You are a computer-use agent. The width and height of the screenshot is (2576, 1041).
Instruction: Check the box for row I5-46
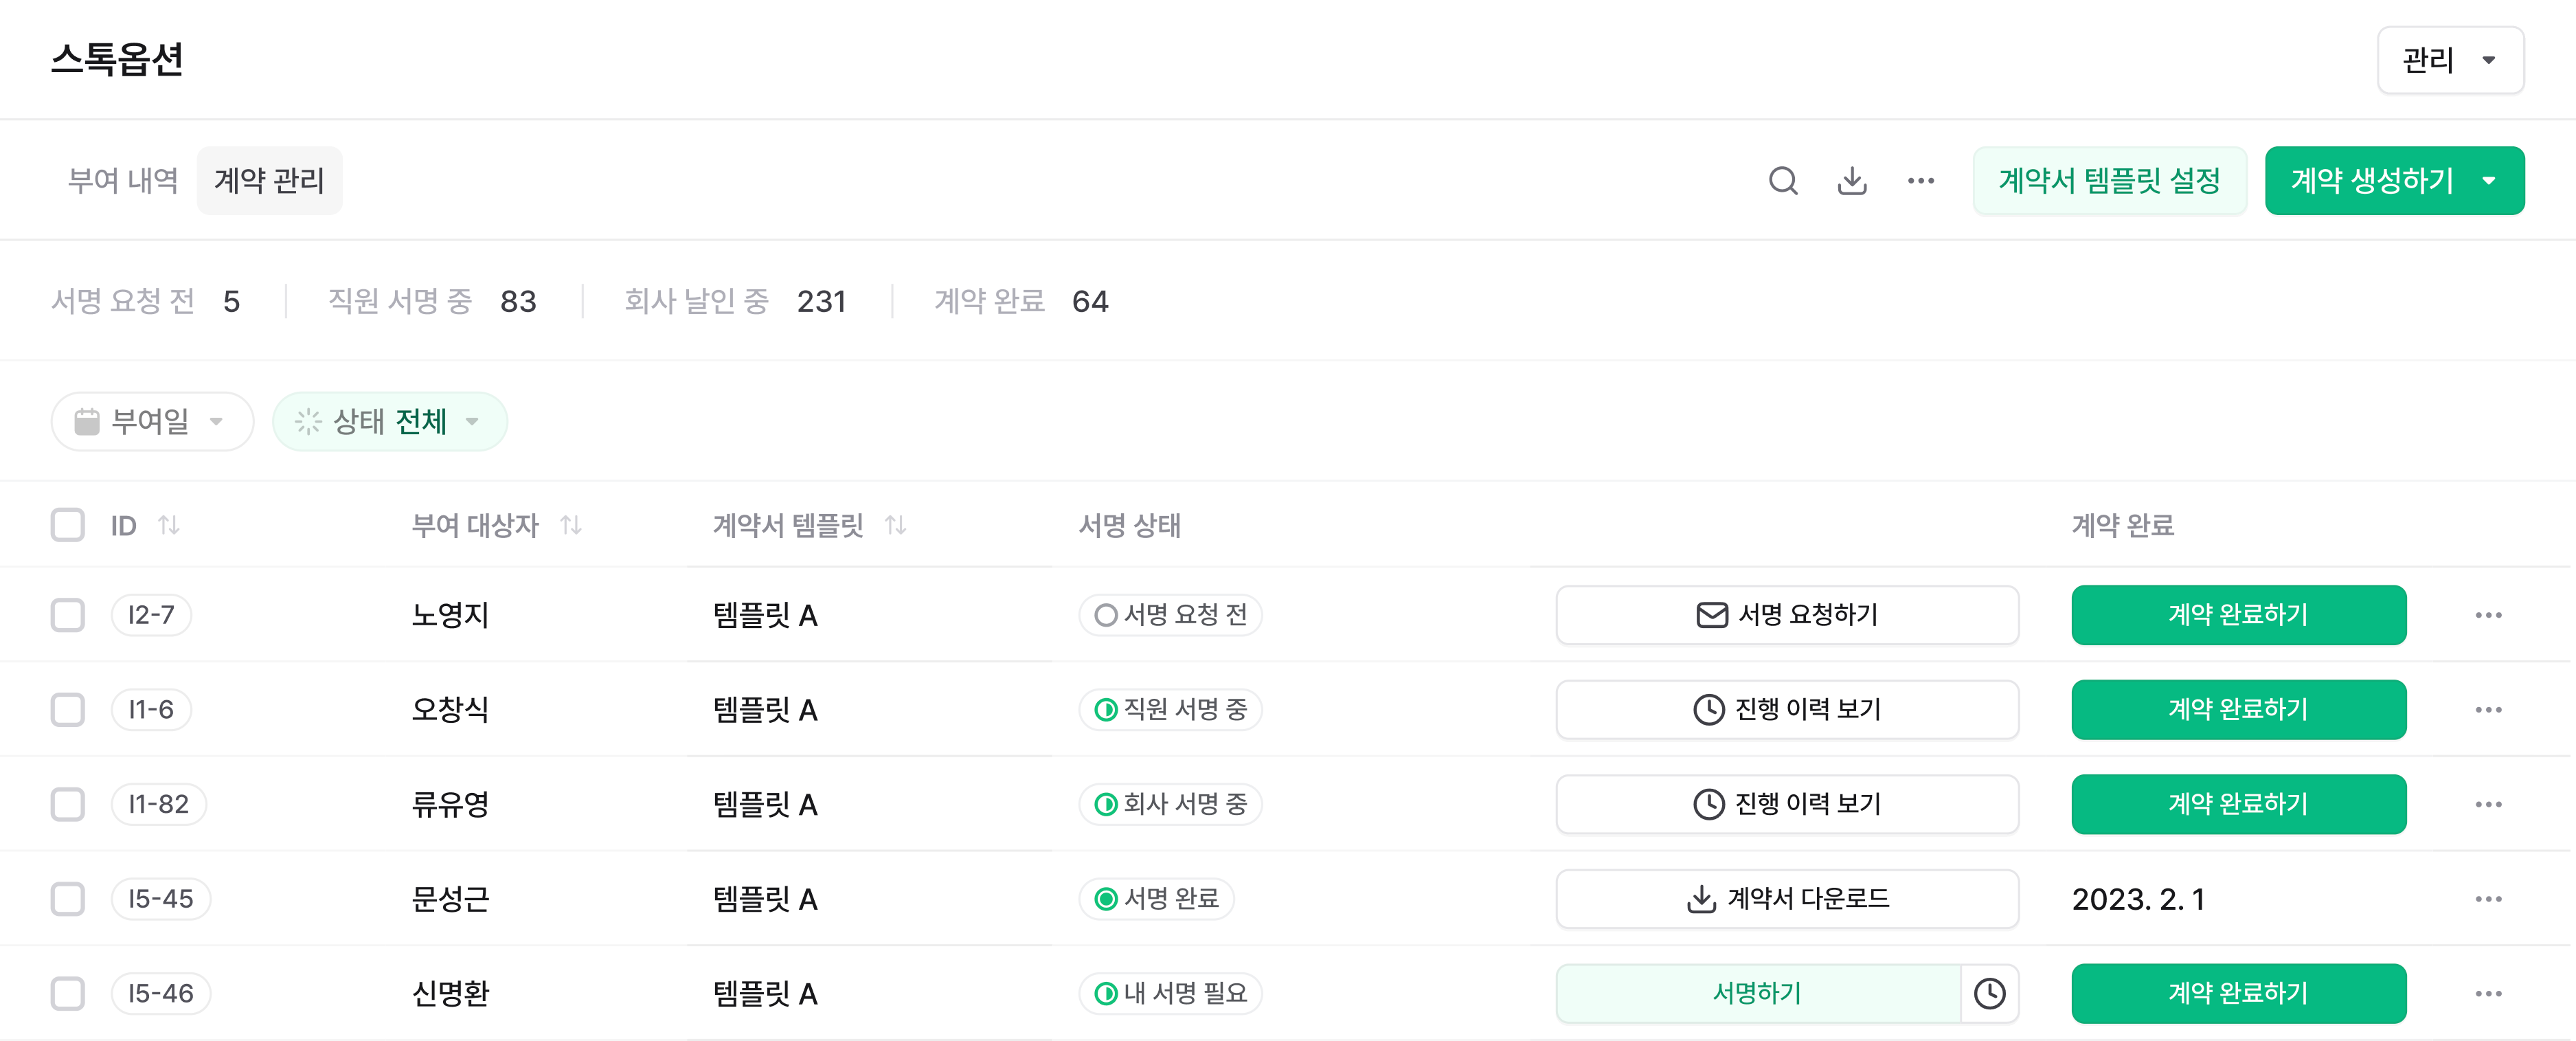[x=68, y=994]
